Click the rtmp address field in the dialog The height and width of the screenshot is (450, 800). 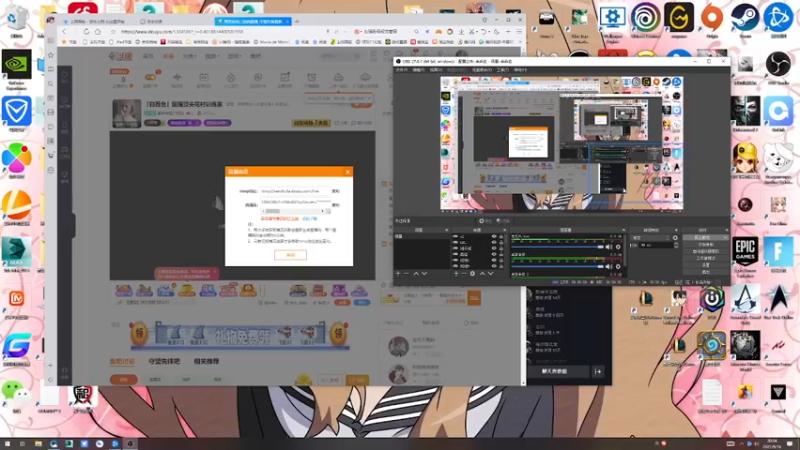(x=295, y=191)
